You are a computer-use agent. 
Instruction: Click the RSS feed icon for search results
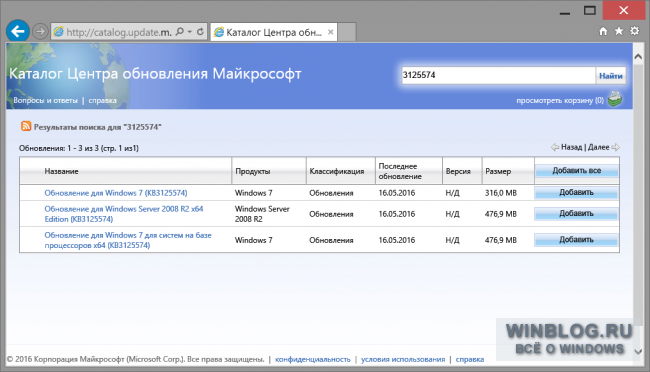(26, 126)
